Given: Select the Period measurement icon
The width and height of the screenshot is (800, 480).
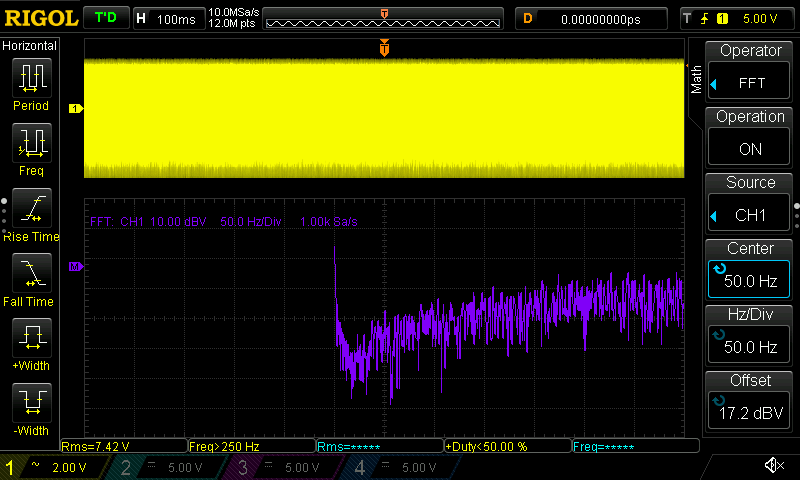Looking at the screenshot, I should click(x=30, y=78).
